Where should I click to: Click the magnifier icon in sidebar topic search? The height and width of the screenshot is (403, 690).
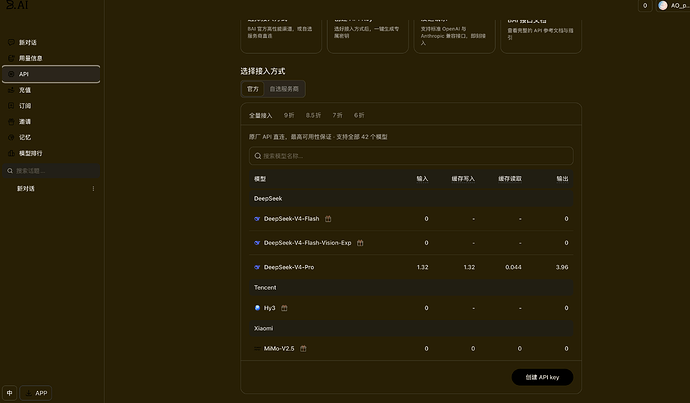(10, 171)
